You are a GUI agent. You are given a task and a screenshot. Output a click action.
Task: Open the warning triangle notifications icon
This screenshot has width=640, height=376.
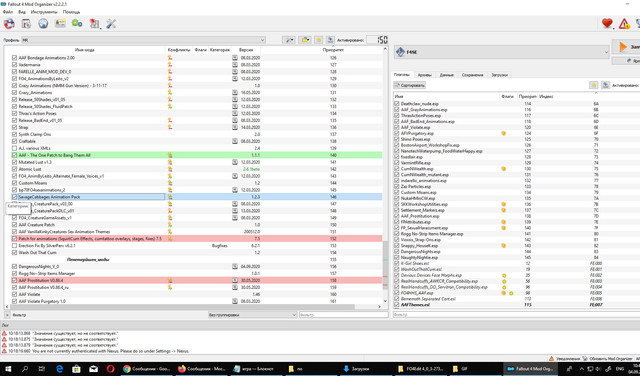pos(624,24)
